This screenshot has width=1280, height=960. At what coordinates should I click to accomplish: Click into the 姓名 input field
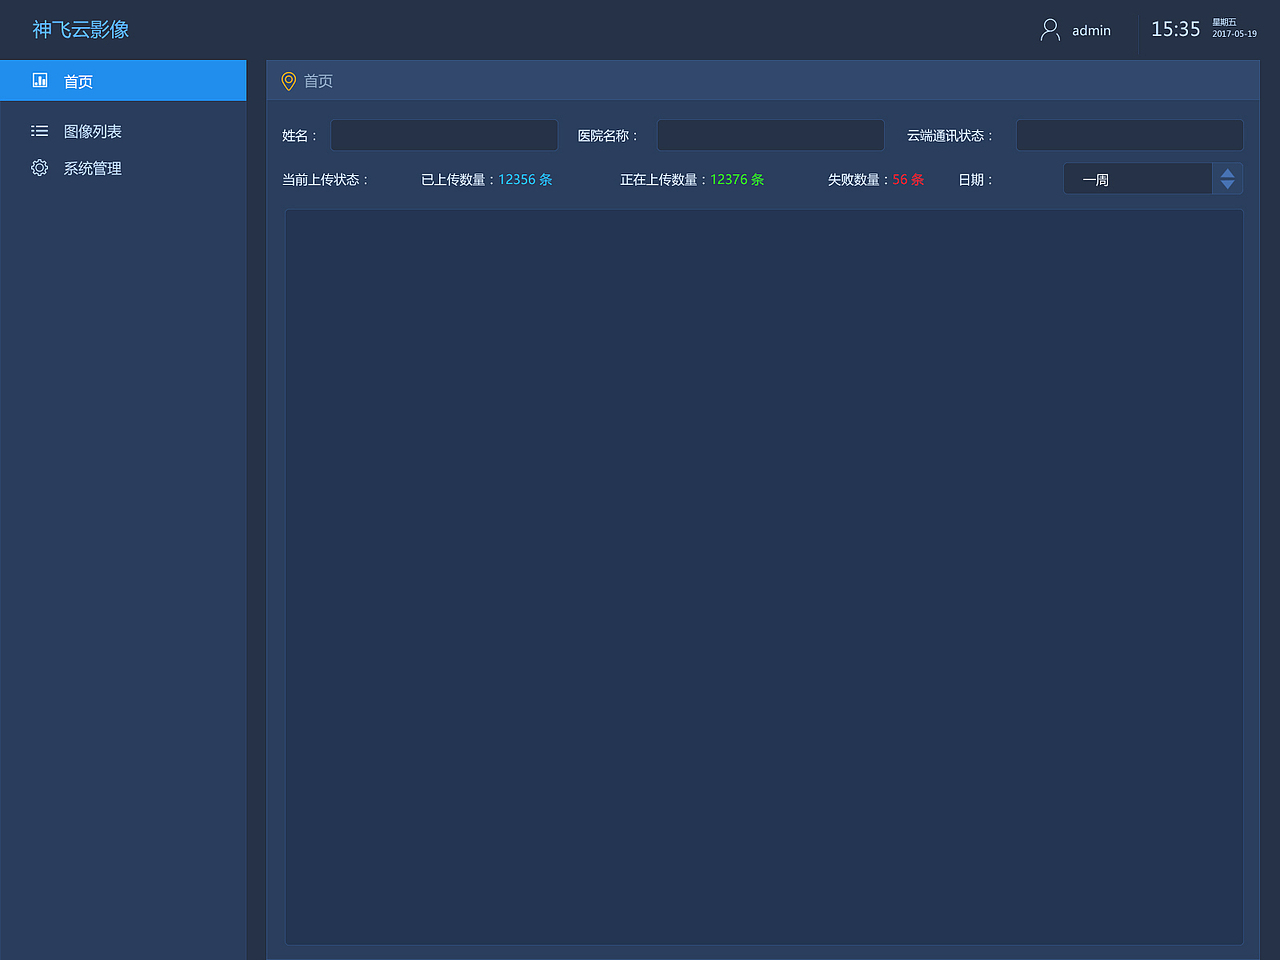click(444, 135)
